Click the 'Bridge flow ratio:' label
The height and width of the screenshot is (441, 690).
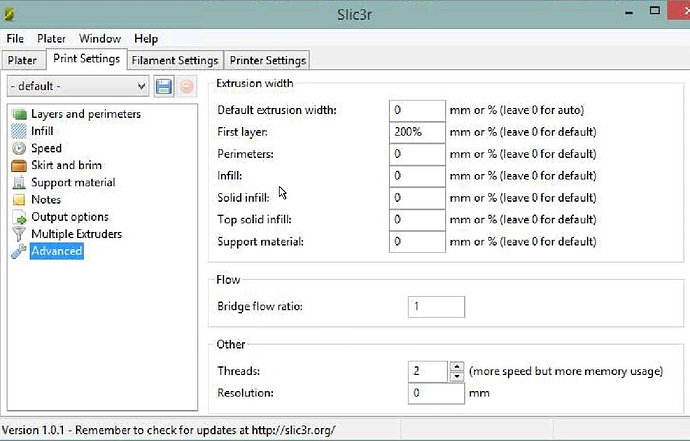(x=260, y=306)
